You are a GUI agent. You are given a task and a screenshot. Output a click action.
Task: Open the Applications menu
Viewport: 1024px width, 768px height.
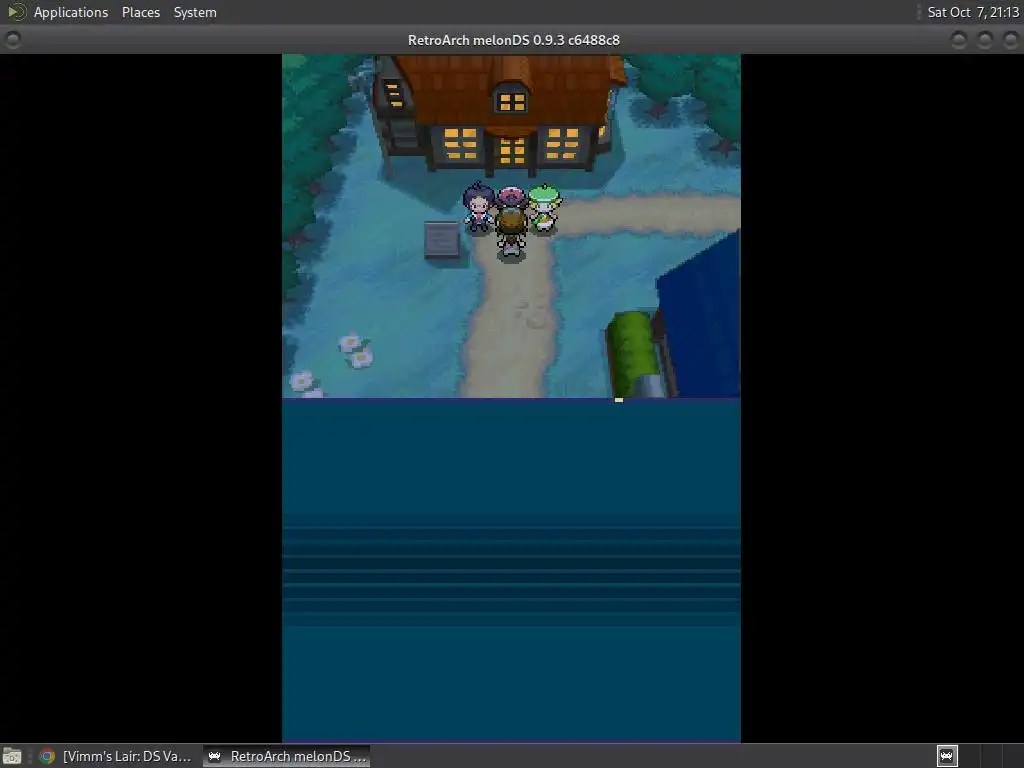click(x=71, y=12)
